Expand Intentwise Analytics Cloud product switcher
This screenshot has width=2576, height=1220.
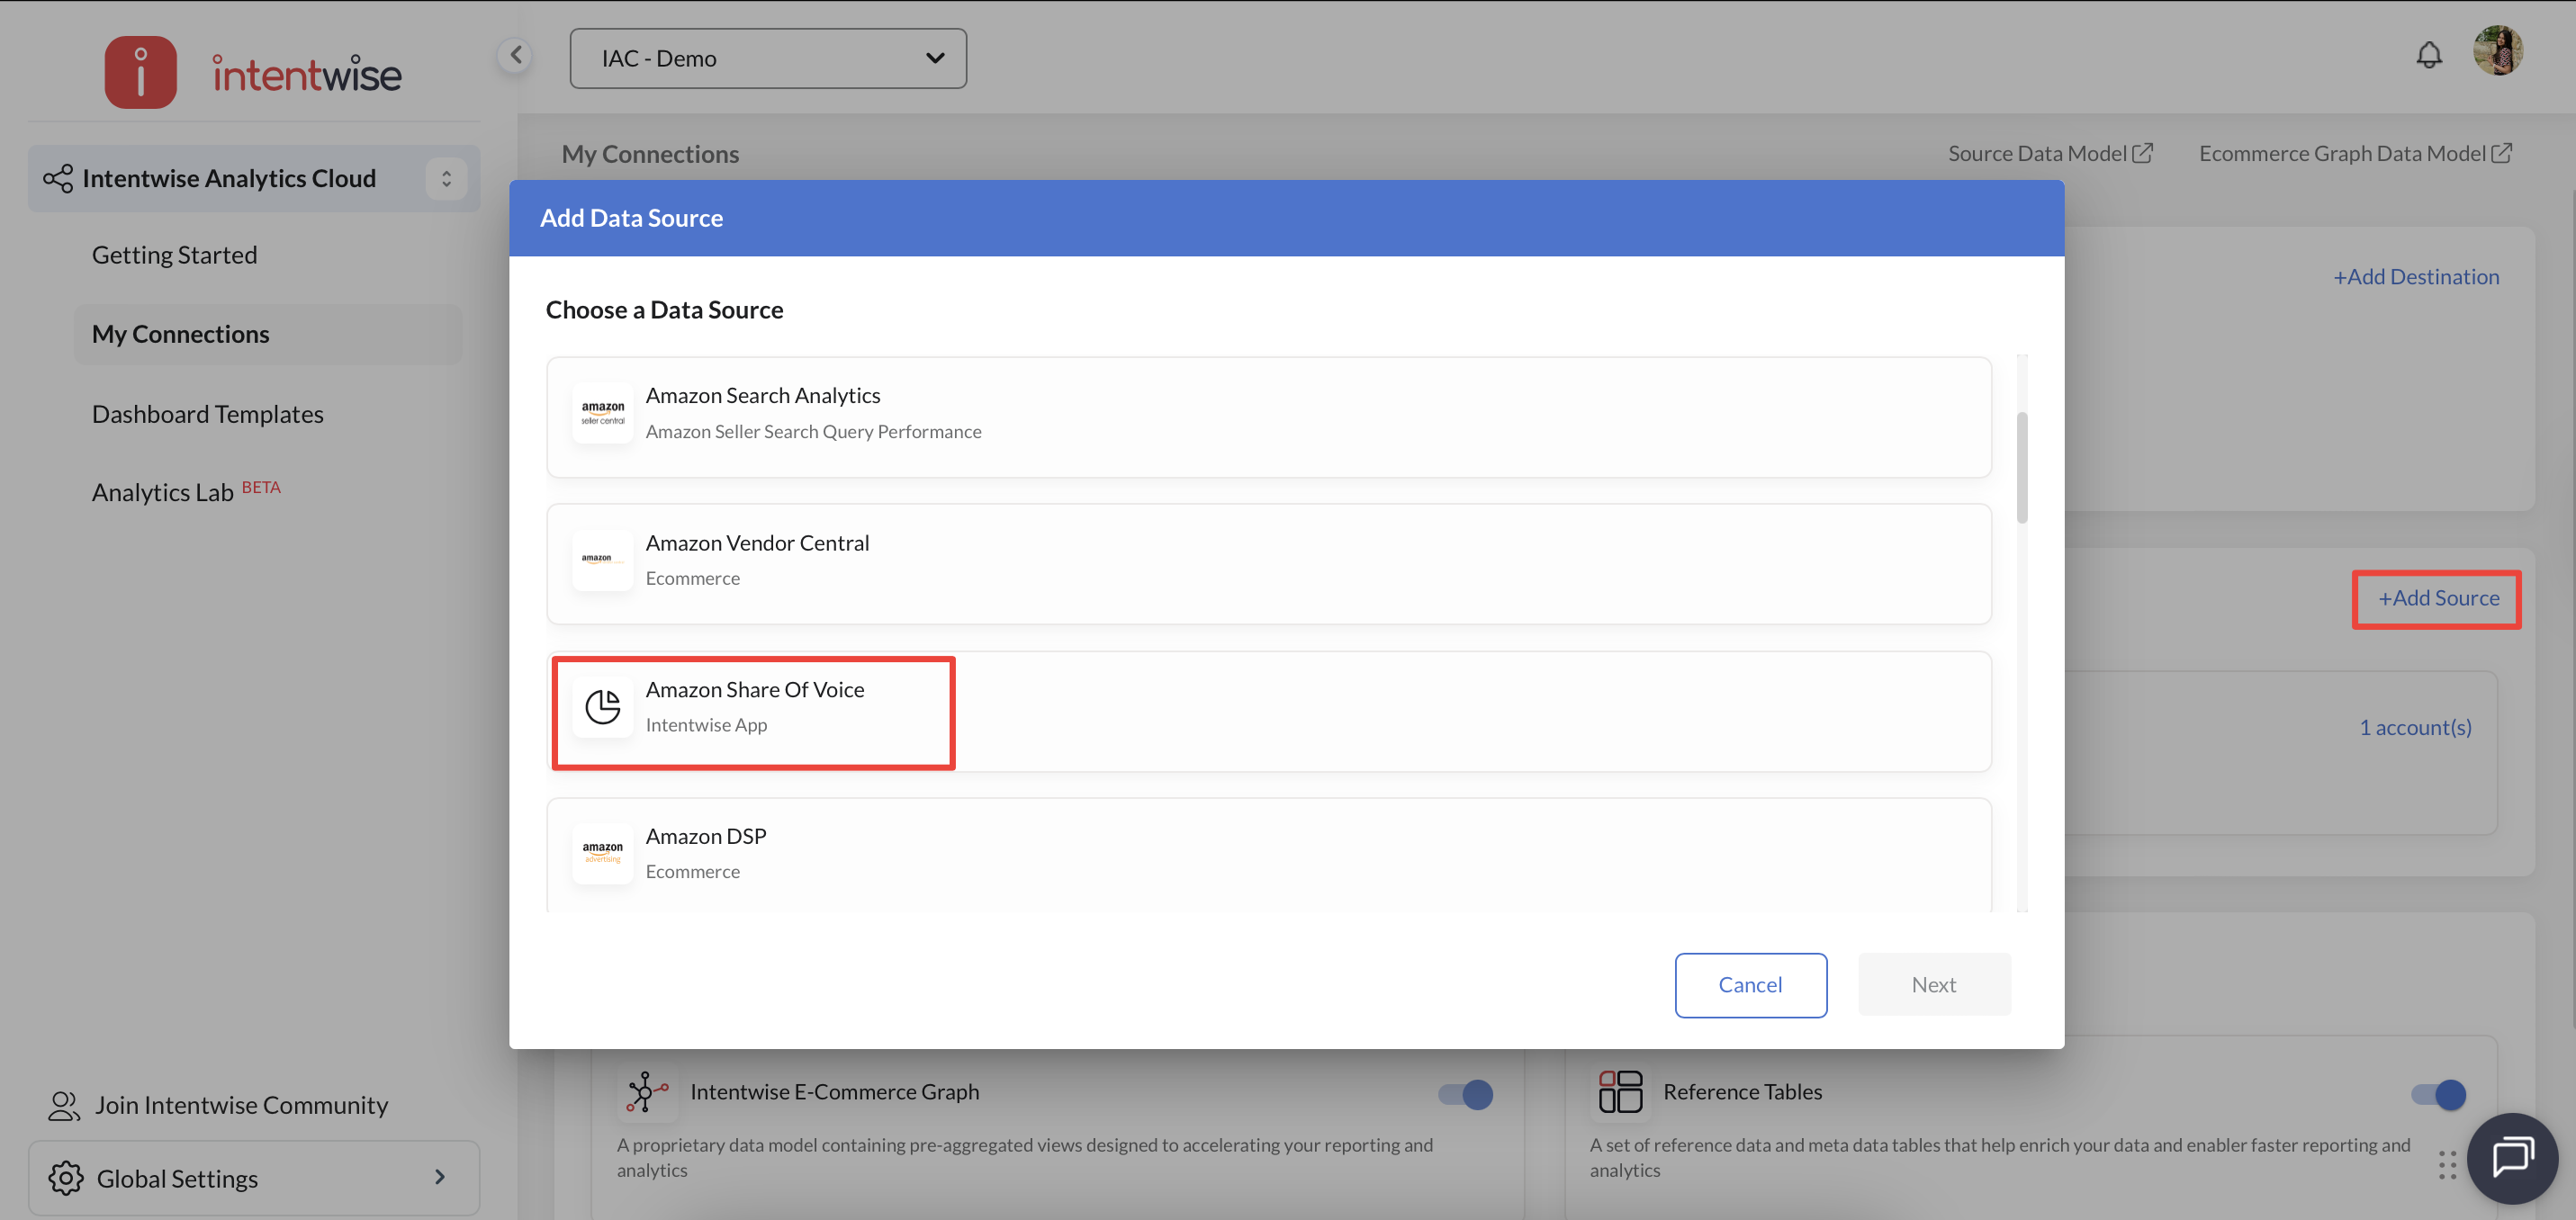pyautogui.click(x=446, y=178)
